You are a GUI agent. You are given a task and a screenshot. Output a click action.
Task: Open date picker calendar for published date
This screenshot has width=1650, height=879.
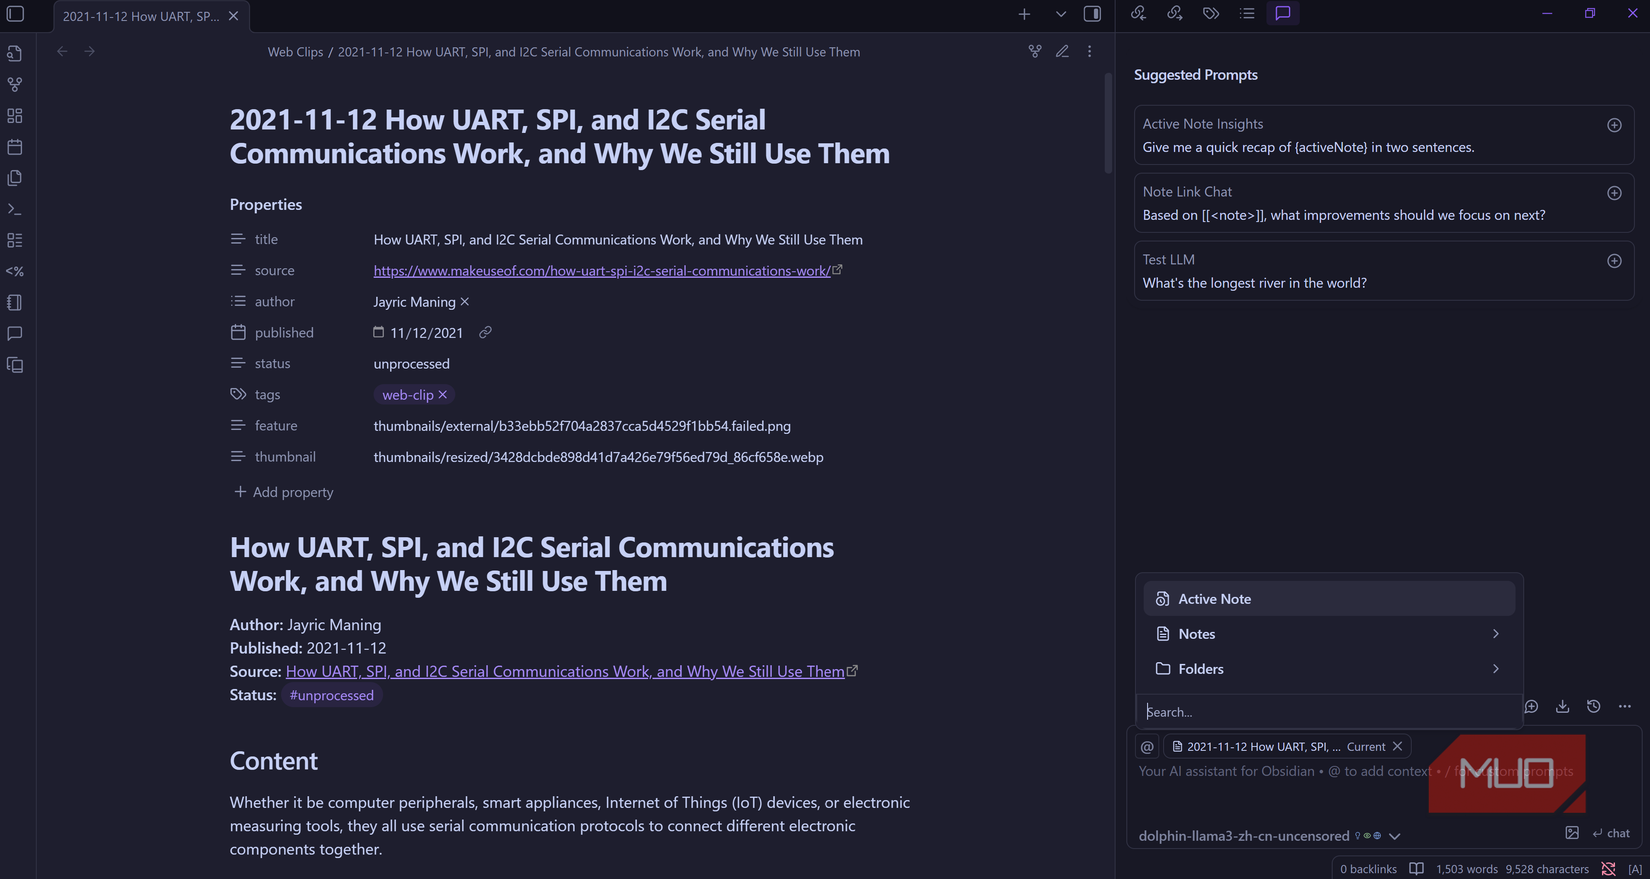pyautogui.click(x=378, y=332)
